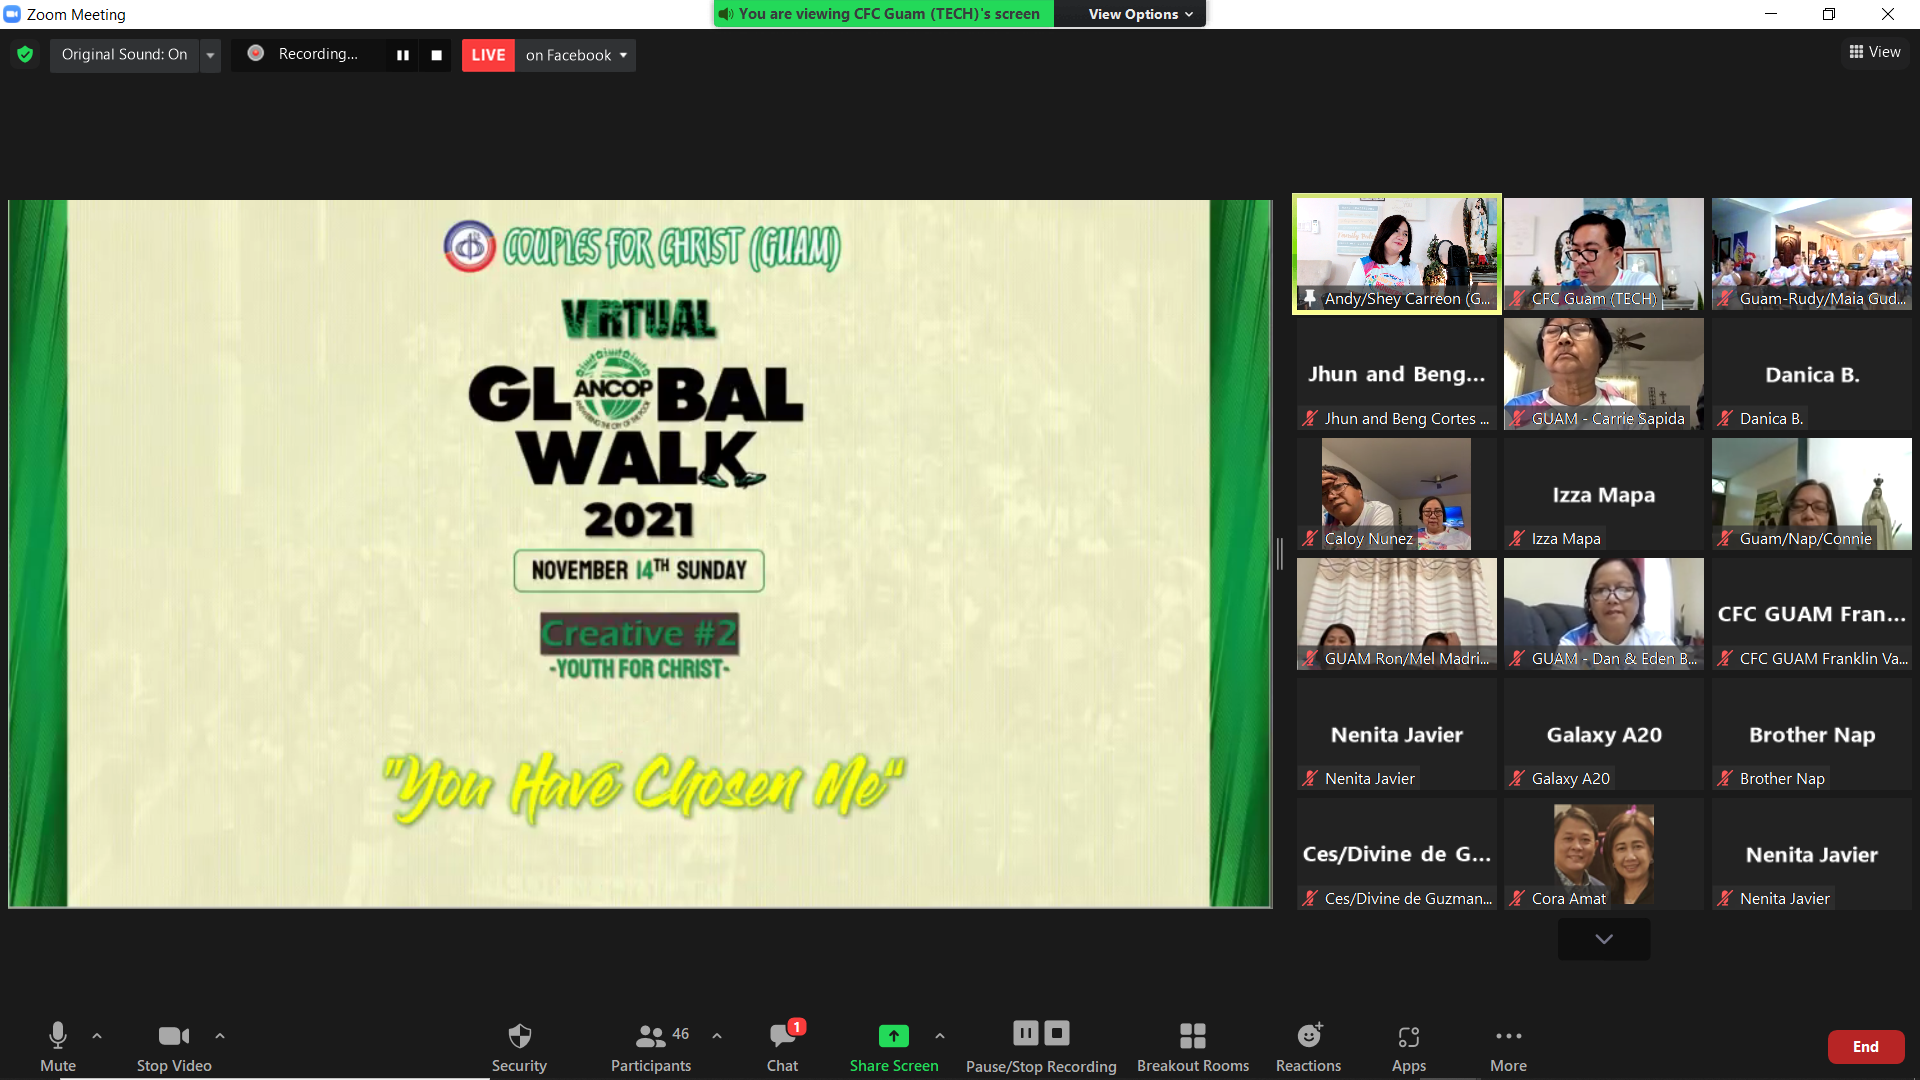Click muted mic icon on Danica B.

pos(1725,418)
